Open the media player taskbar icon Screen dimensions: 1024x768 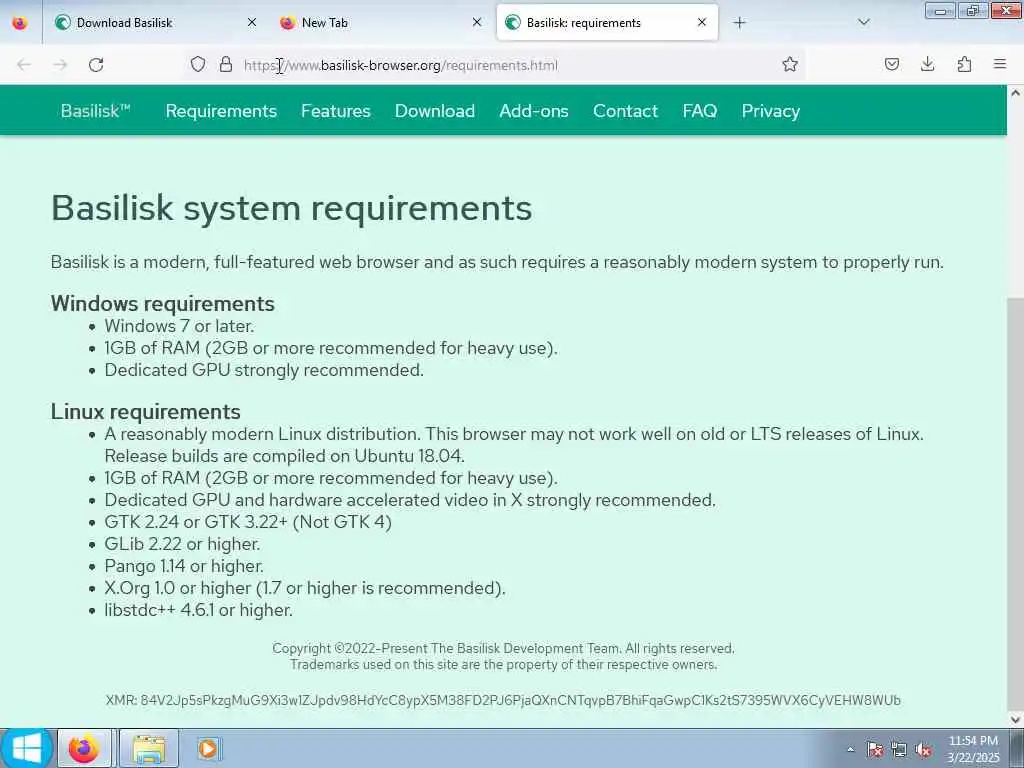[x=209, y=748]
